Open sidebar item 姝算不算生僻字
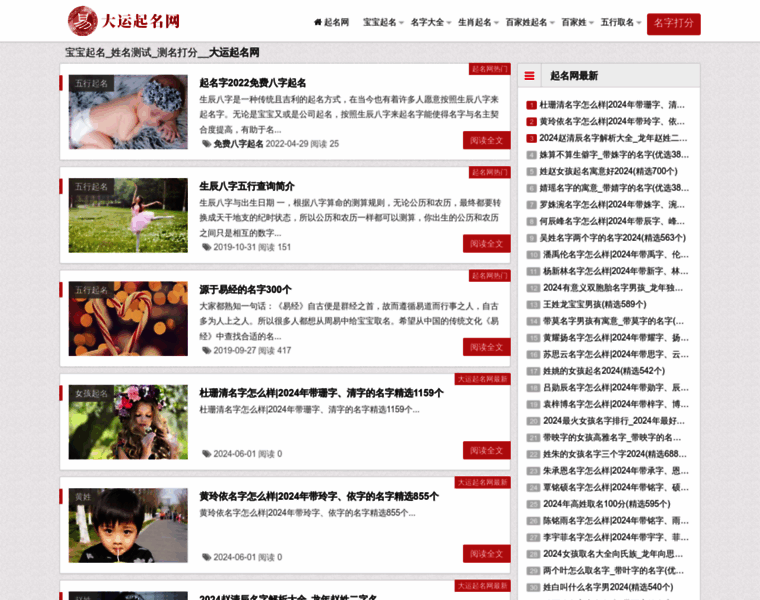 pos(614,155)
